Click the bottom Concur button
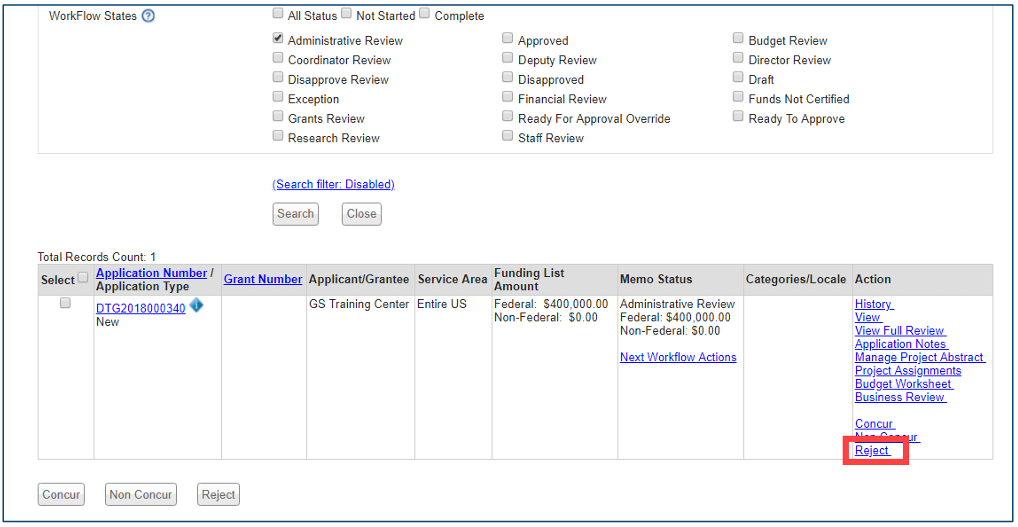This screenshot has width=1018, height=527. (61, 494)
